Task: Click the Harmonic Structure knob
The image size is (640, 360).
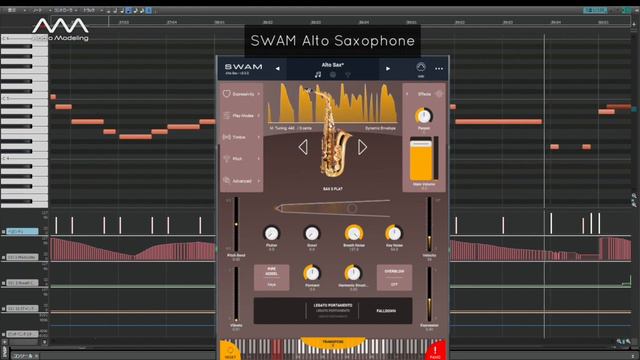Action: pos(353,273)
